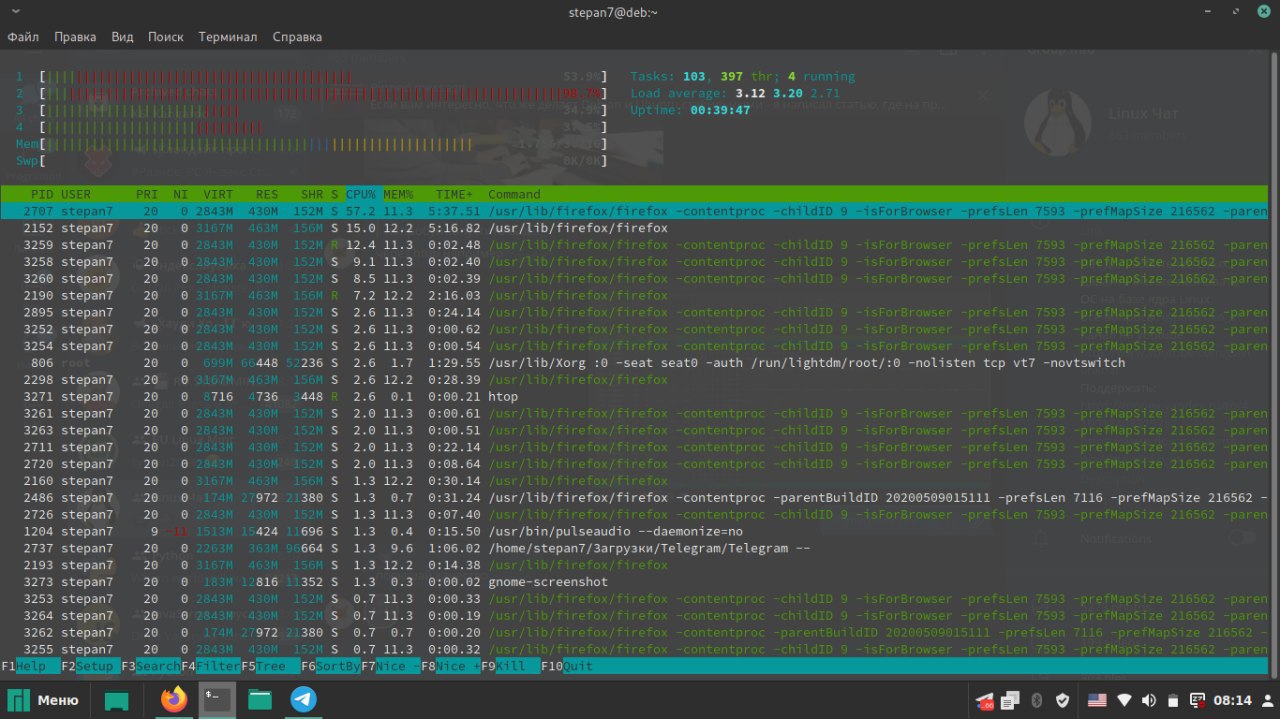Image resolution: width=1280 pixels, height=719 pixels.
Task: Select the Telegram process row PID 2737
Action: [x=634, y=548]
